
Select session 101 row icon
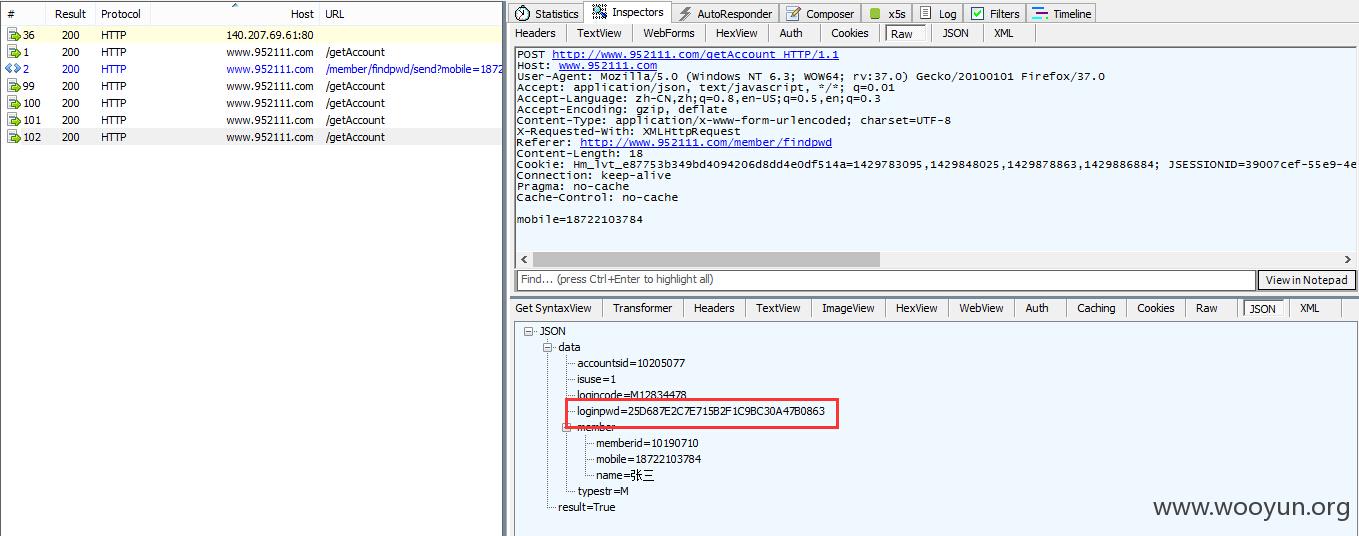(14, 120)
